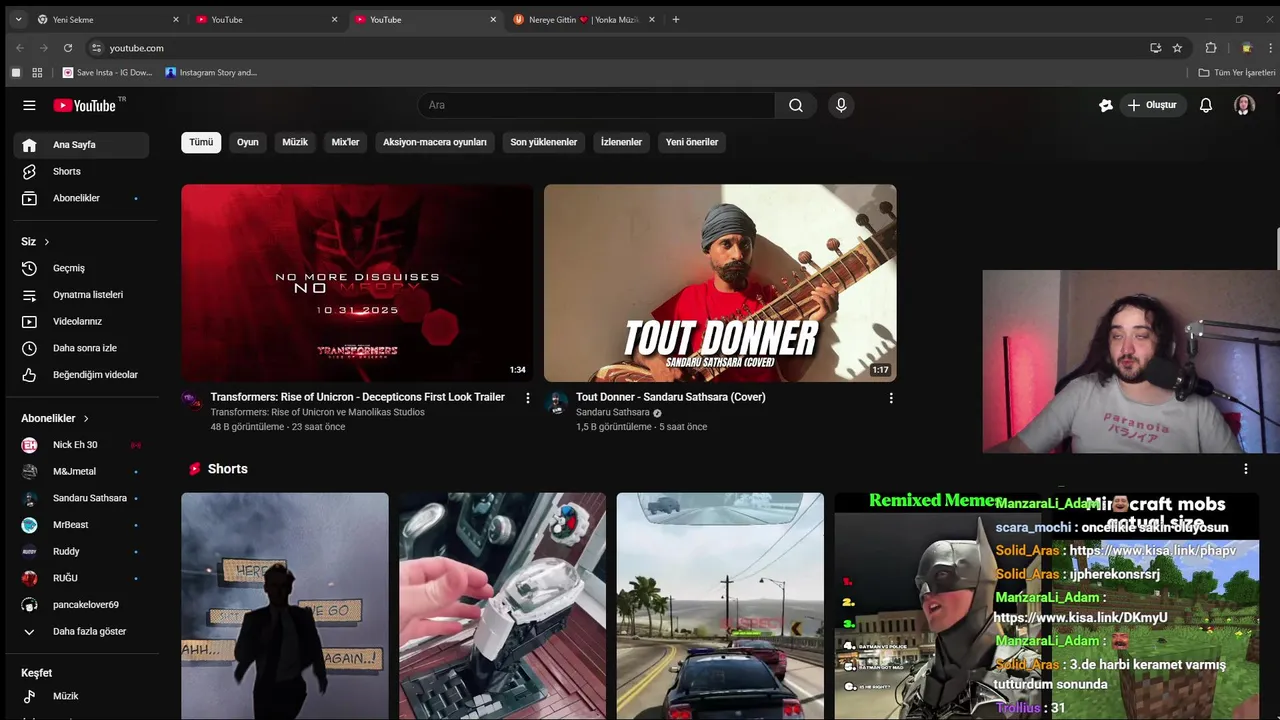Open the notifications bell
Screen dimensions: 1280x720
pyautogui.click(x=1206, y=105)
